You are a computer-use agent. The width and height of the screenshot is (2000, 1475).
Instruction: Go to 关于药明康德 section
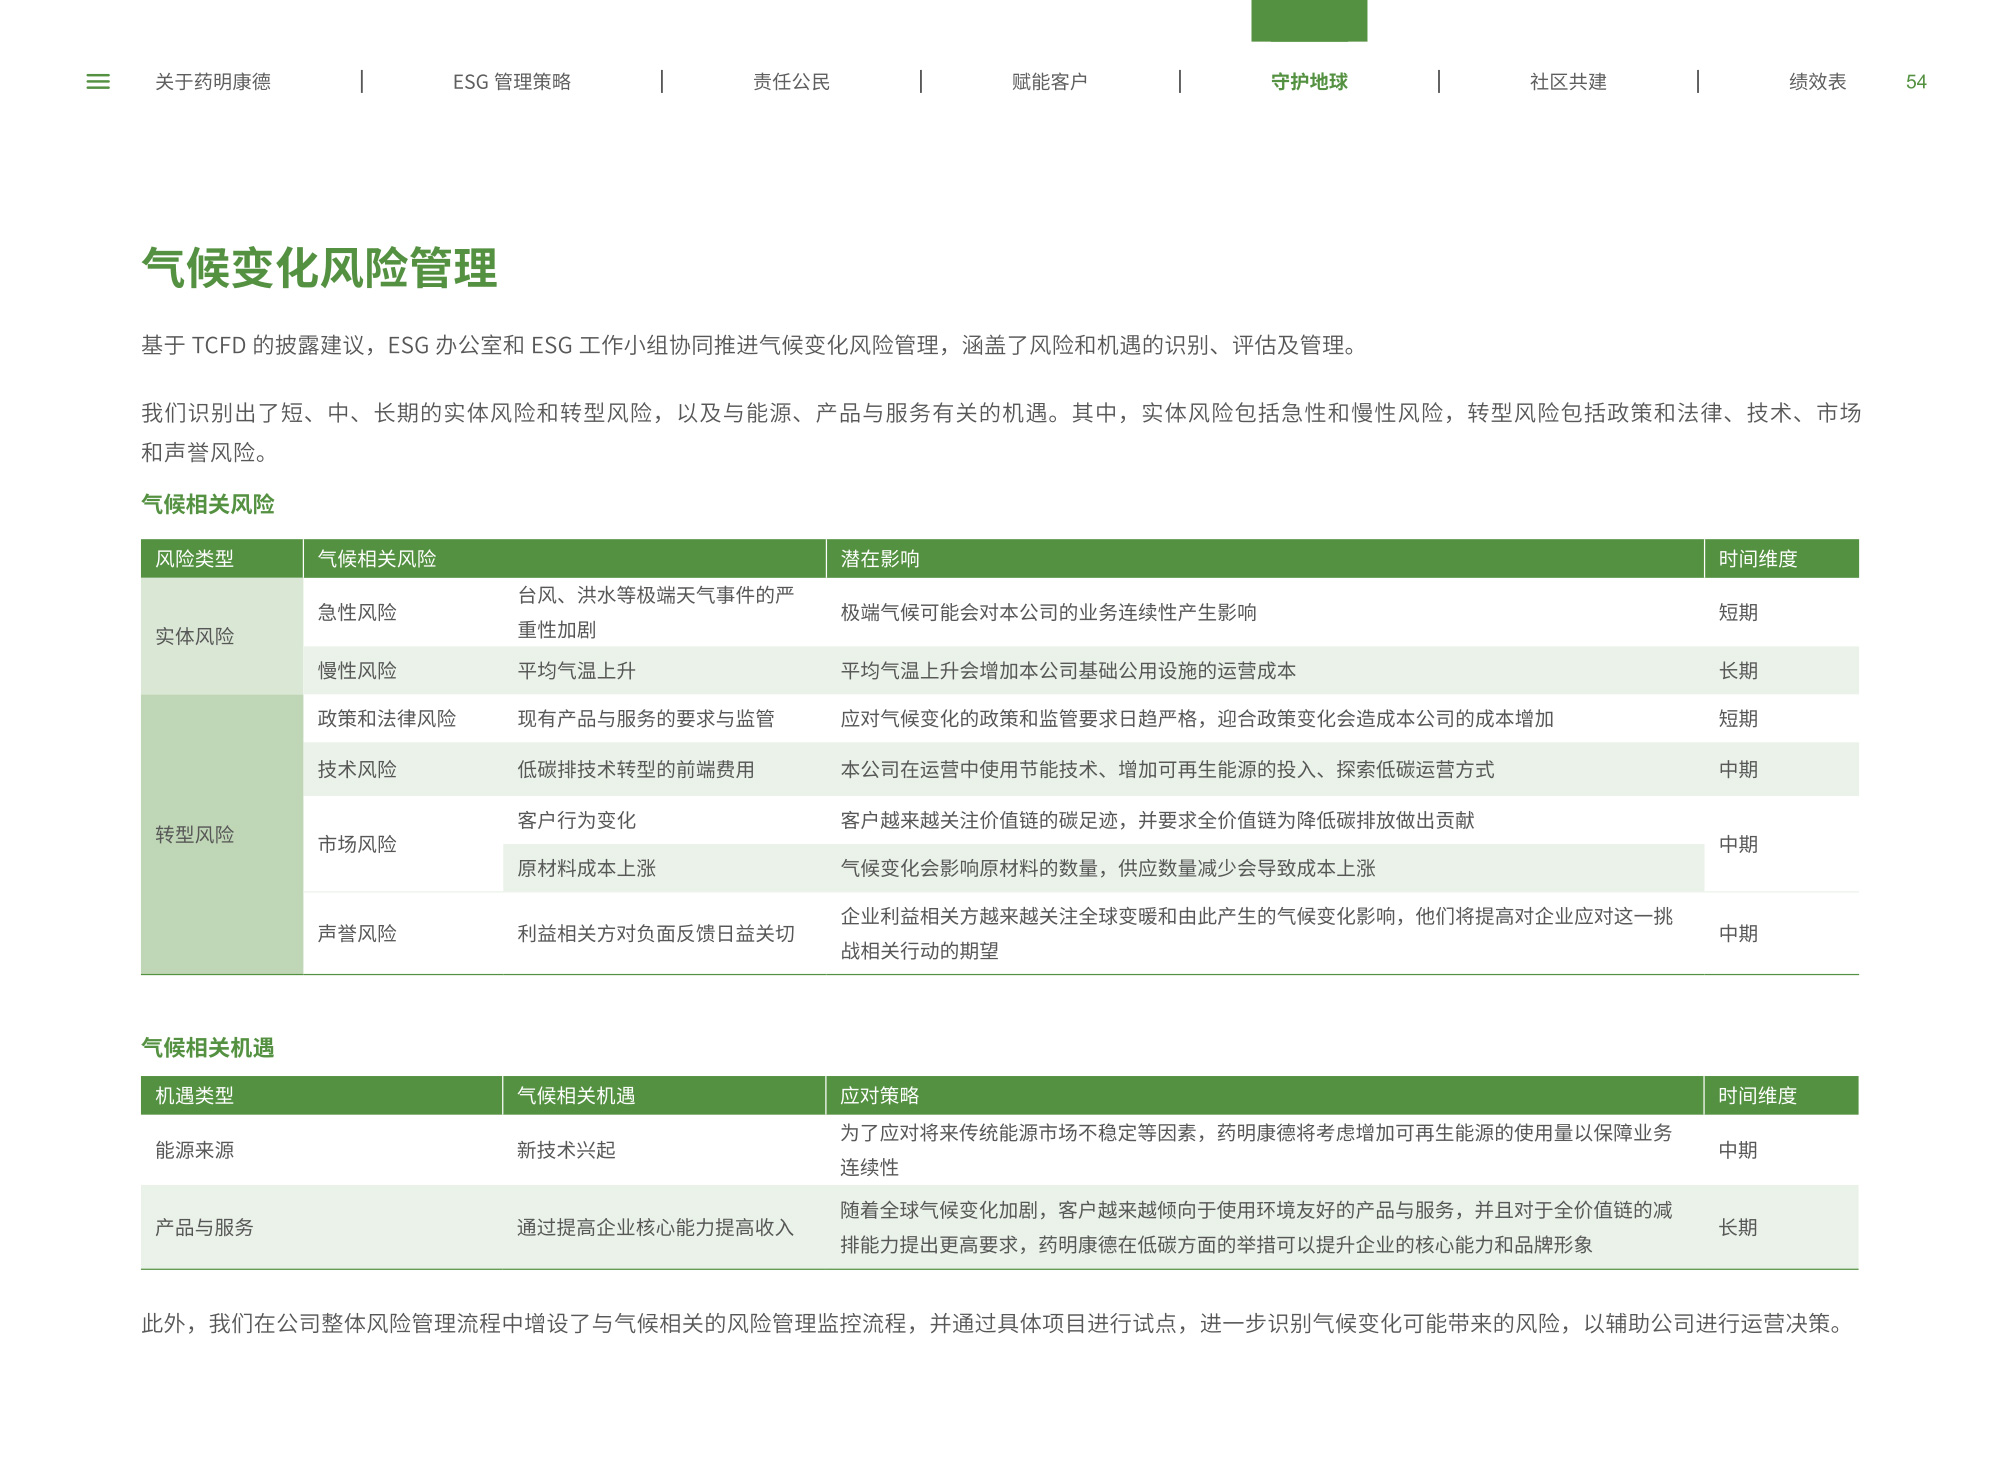point(212,82)
